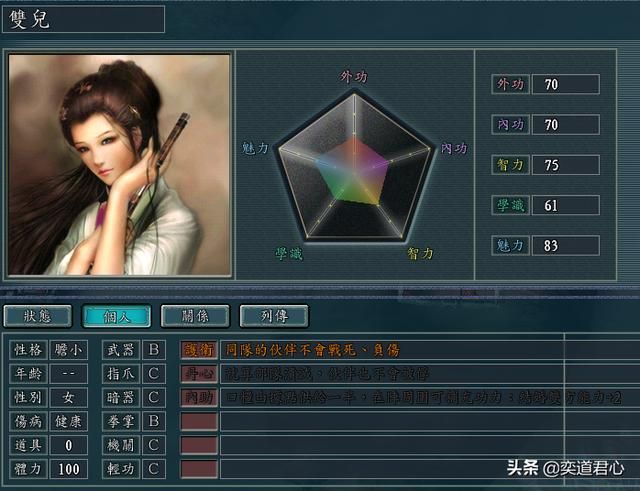
Task: Click the 學識 label below the radar chart
Action: [x=289, y=254]
